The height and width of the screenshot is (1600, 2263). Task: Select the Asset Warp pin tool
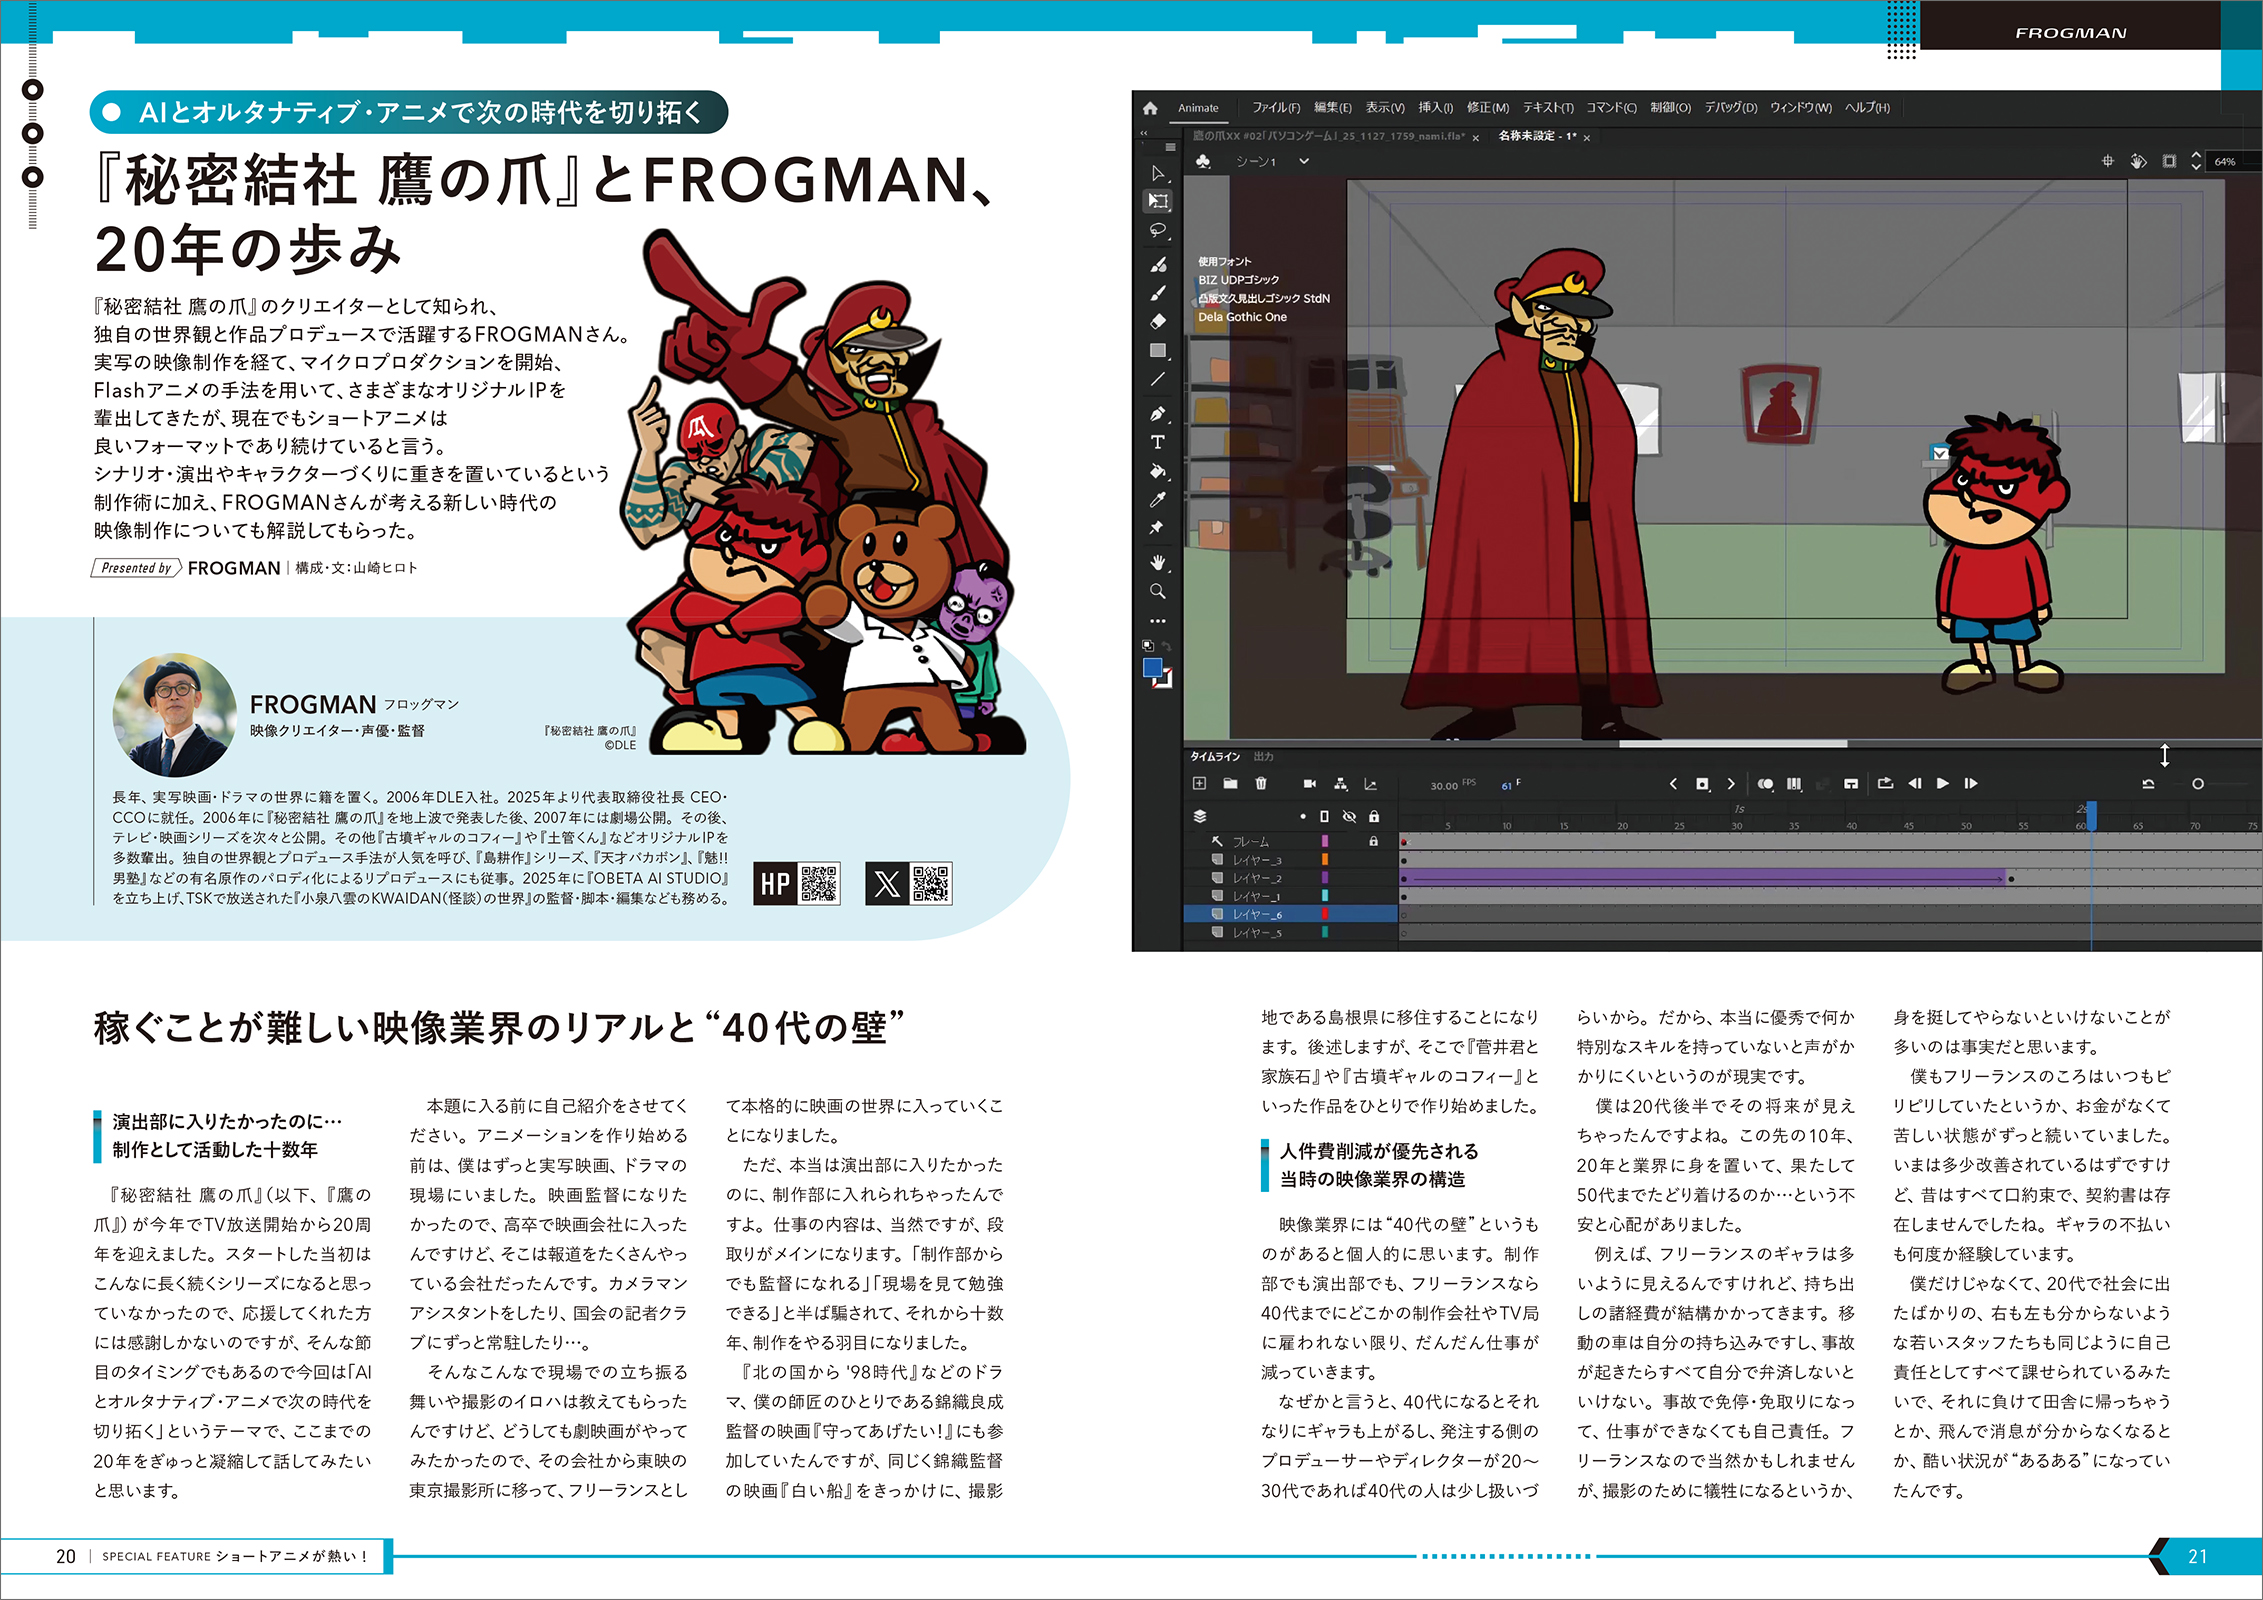tap(1157, 527)
